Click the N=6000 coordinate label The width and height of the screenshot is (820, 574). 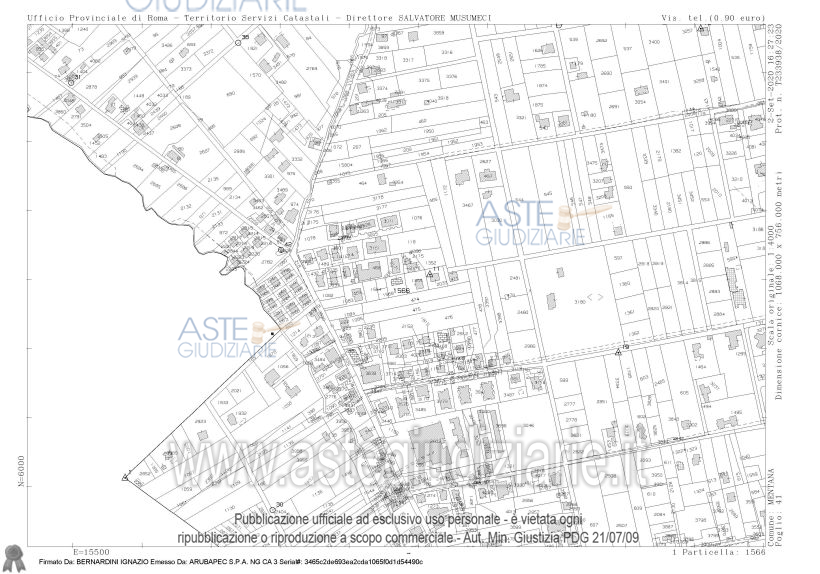(x=21, y=470)
